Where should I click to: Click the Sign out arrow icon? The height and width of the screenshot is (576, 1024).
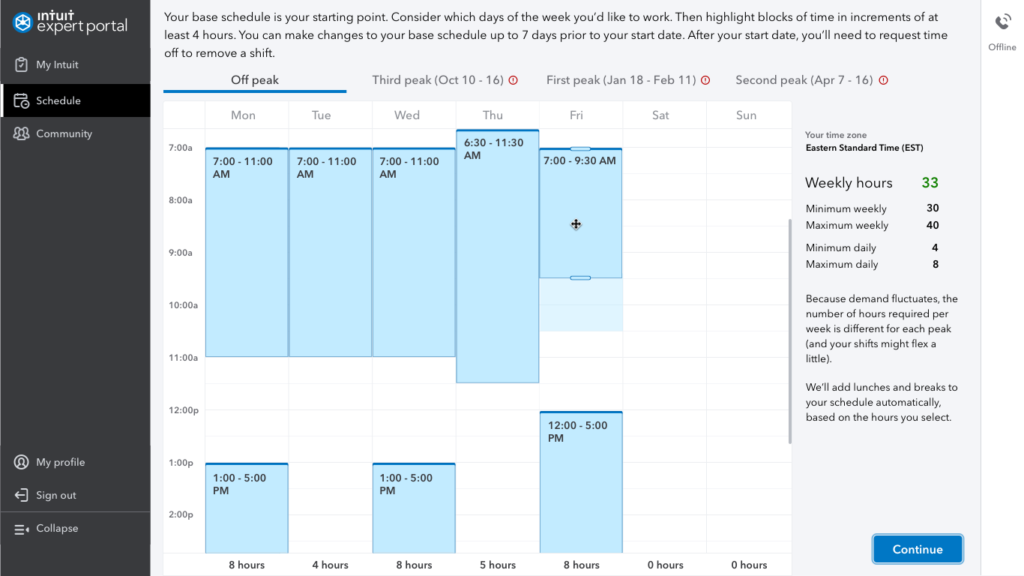(x=21, y=496)
